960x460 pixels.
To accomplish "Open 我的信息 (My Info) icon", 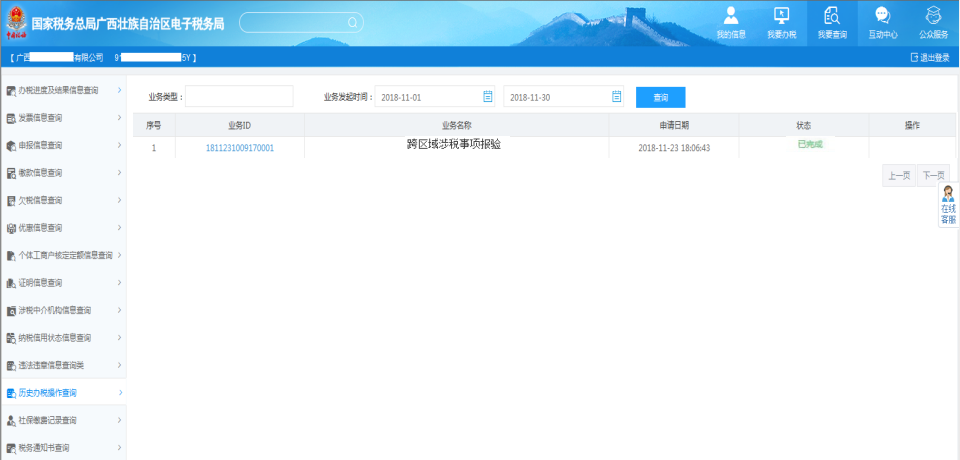I will coord(731,15).
